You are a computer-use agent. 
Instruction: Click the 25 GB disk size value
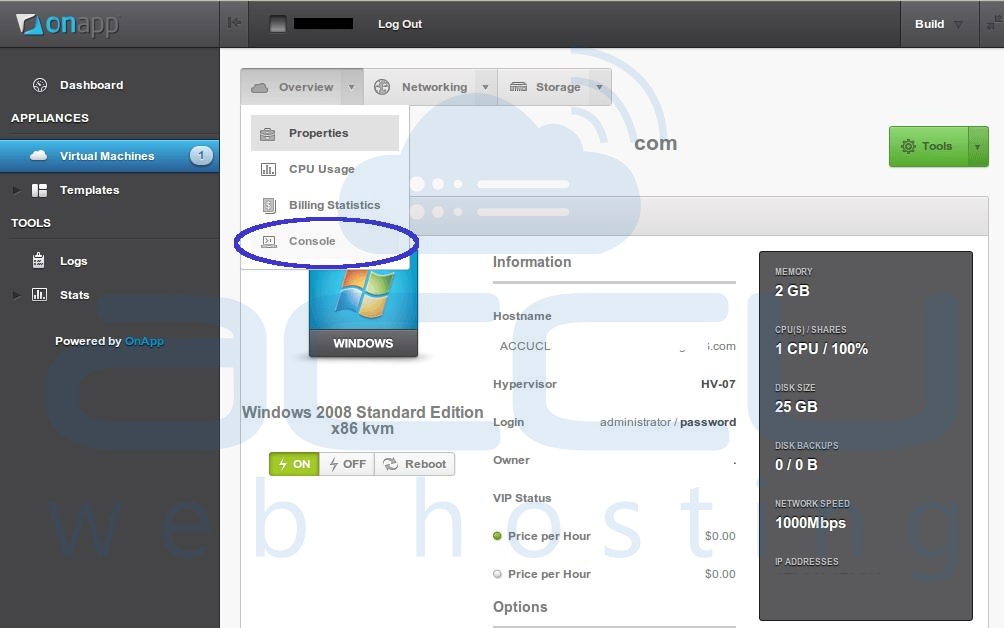coord(796,407)
